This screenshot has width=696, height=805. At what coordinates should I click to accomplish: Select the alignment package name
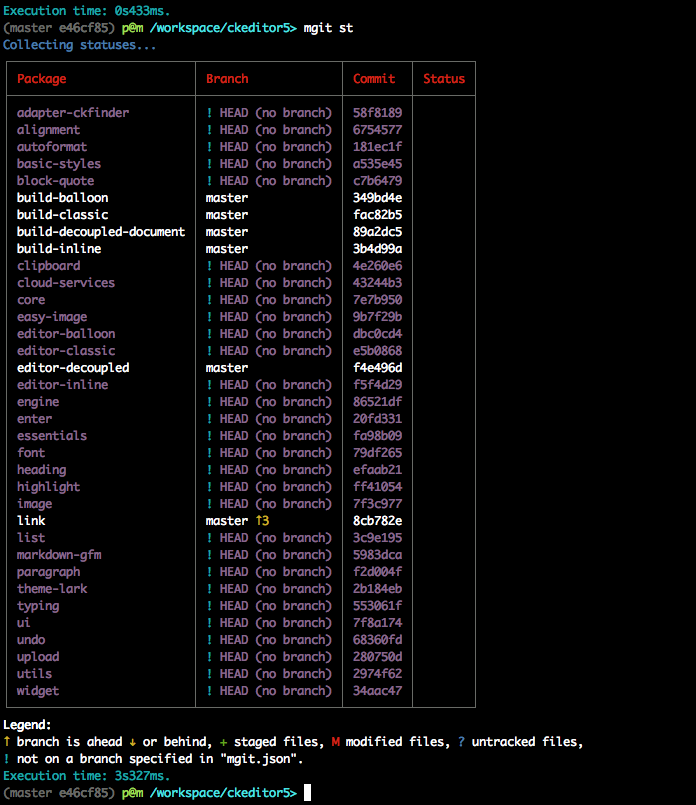click(48, 130)
